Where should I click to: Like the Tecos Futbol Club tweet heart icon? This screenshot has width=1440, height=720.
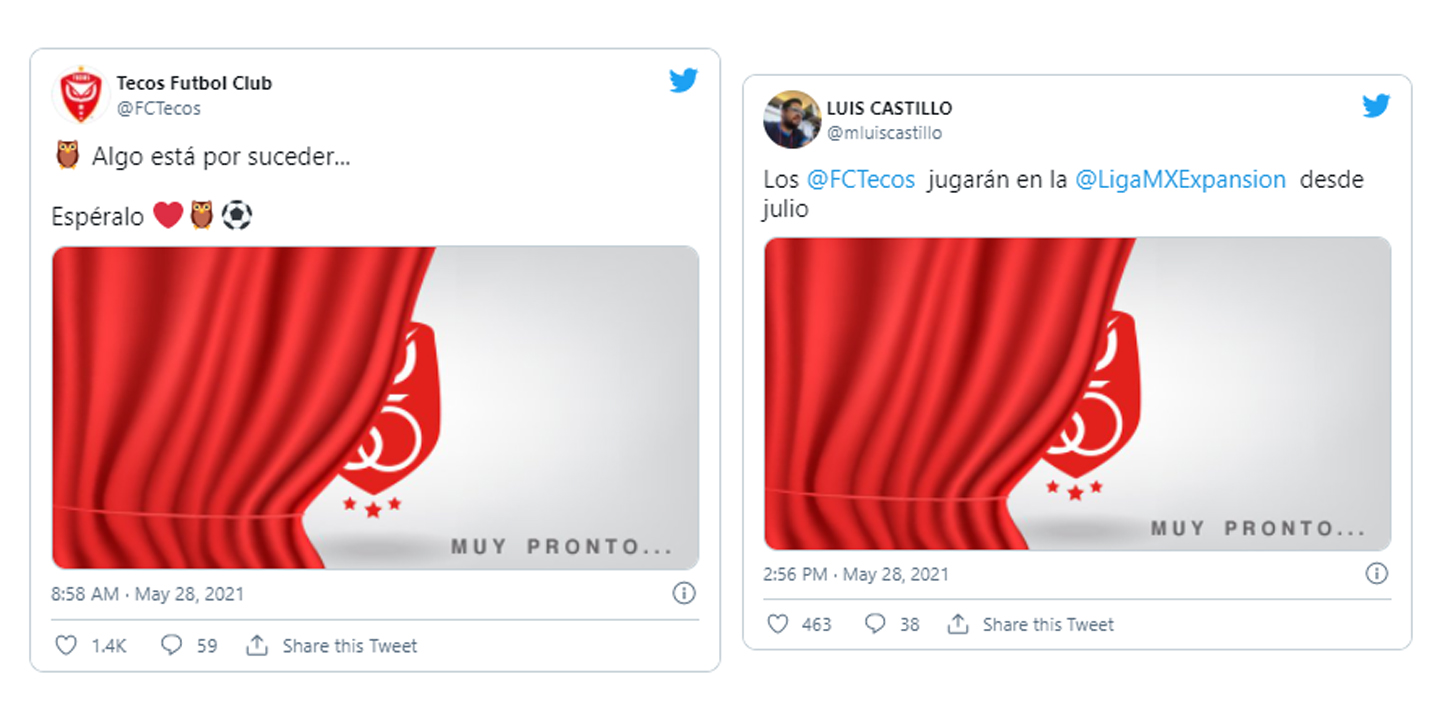[x=66, y=646]
